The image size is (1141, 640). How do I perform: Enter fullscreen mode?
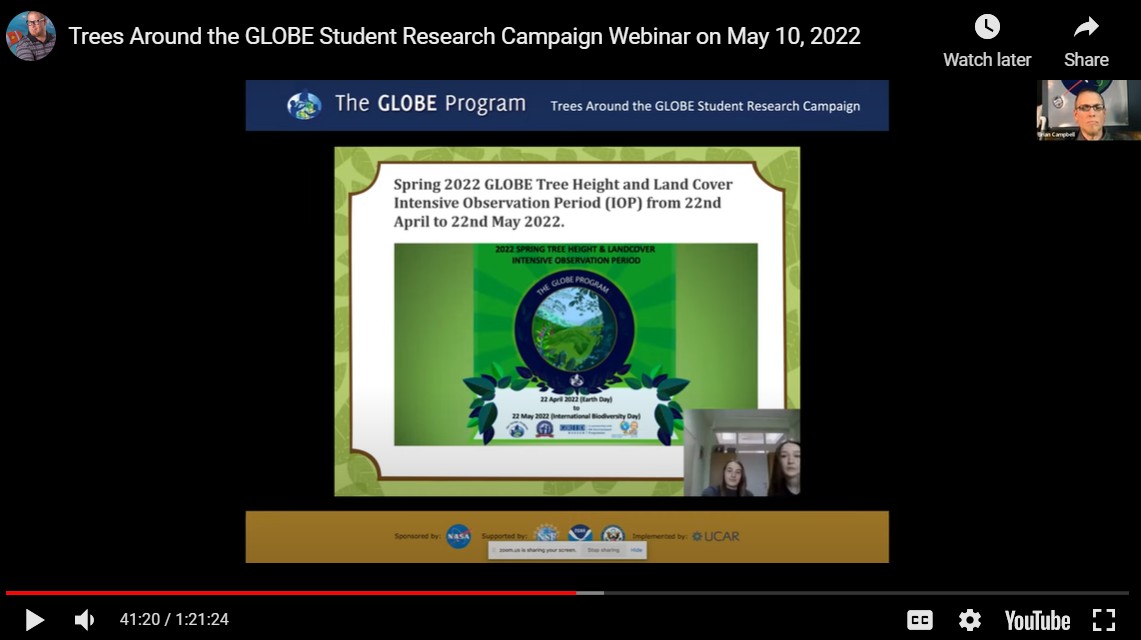1104,620
